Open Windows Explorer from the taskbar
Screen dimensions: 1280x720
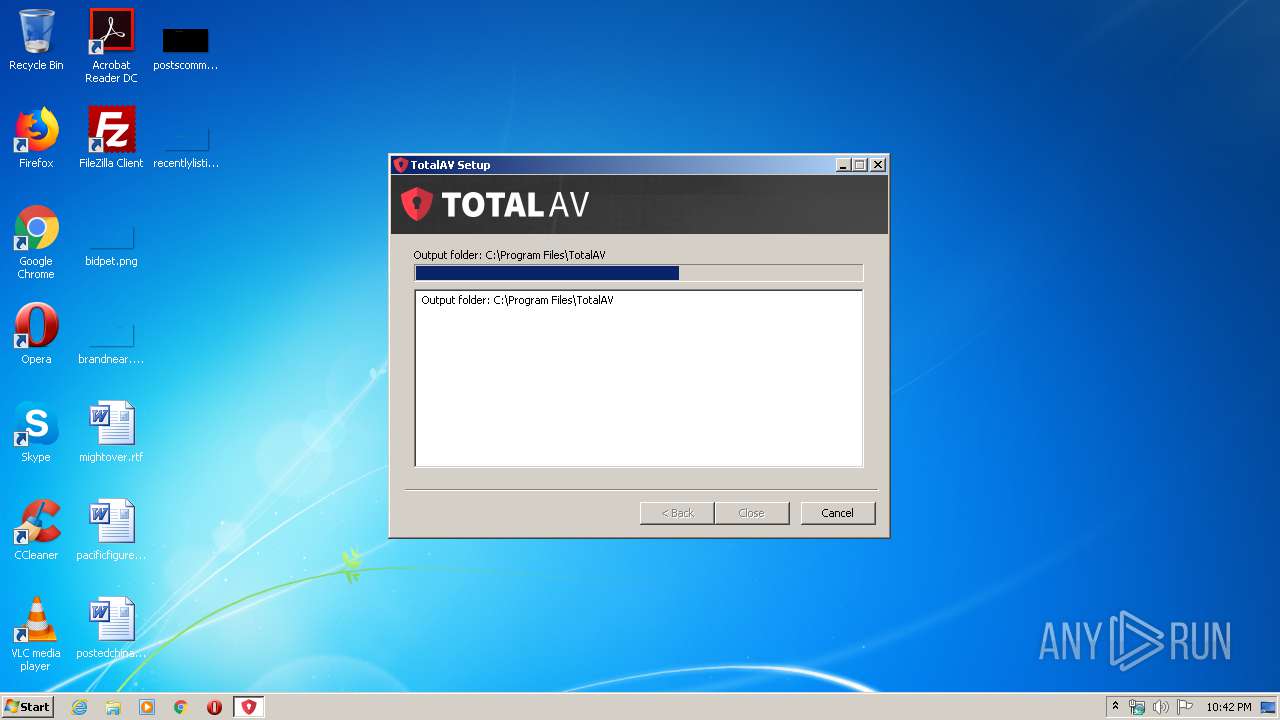113,707
